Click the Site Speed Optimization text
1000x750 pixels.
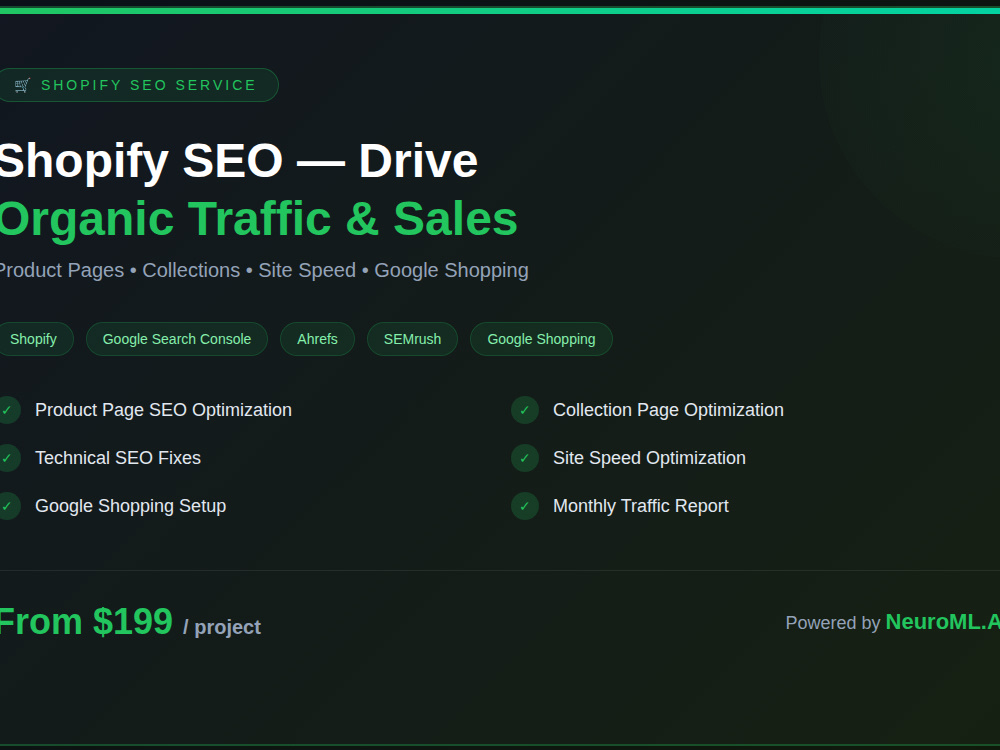pyautogui.click(x=649, y=458)
